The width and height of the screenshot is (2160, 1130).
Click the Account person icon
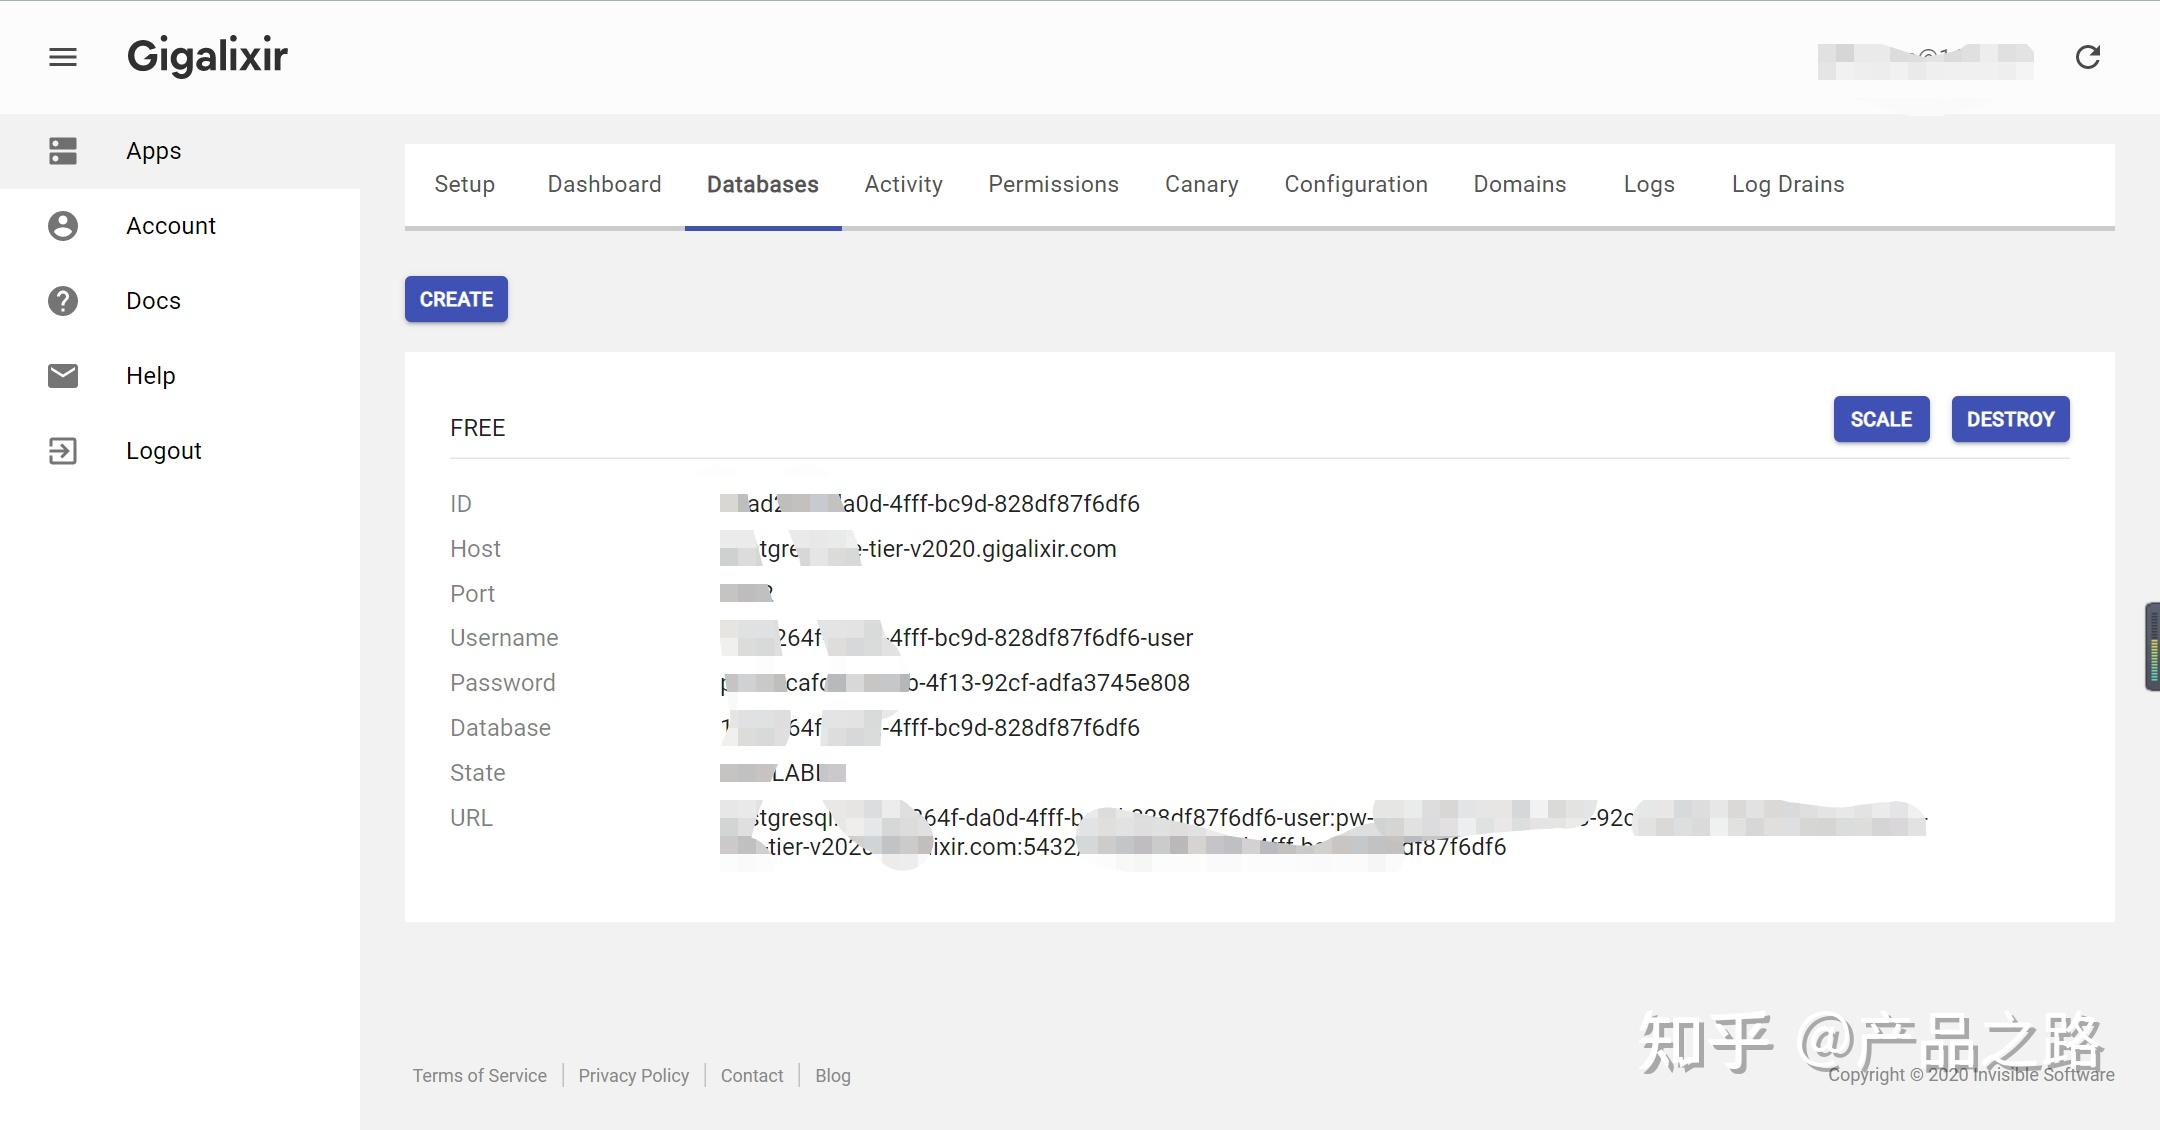pos(63,226)
